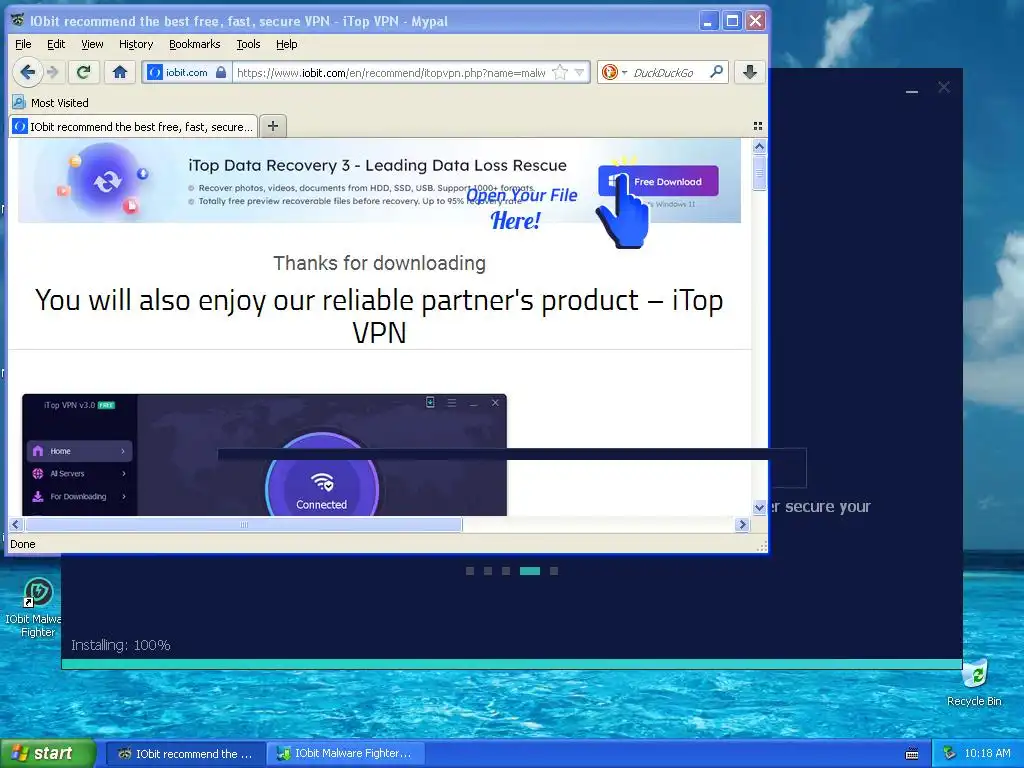Click the browser Forward arrow

pos(54,72)
